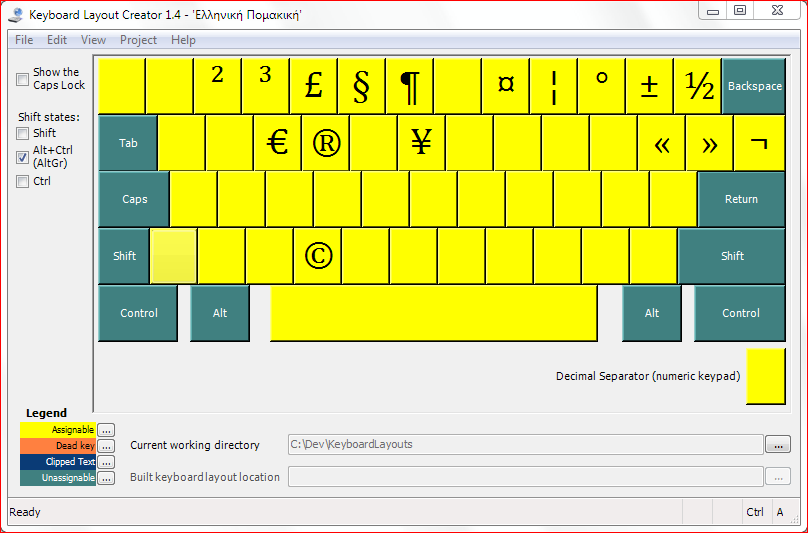Viewport: 808px width, 533px height.
Task: Open color chooser button for Unassignable
Action: 106,478
